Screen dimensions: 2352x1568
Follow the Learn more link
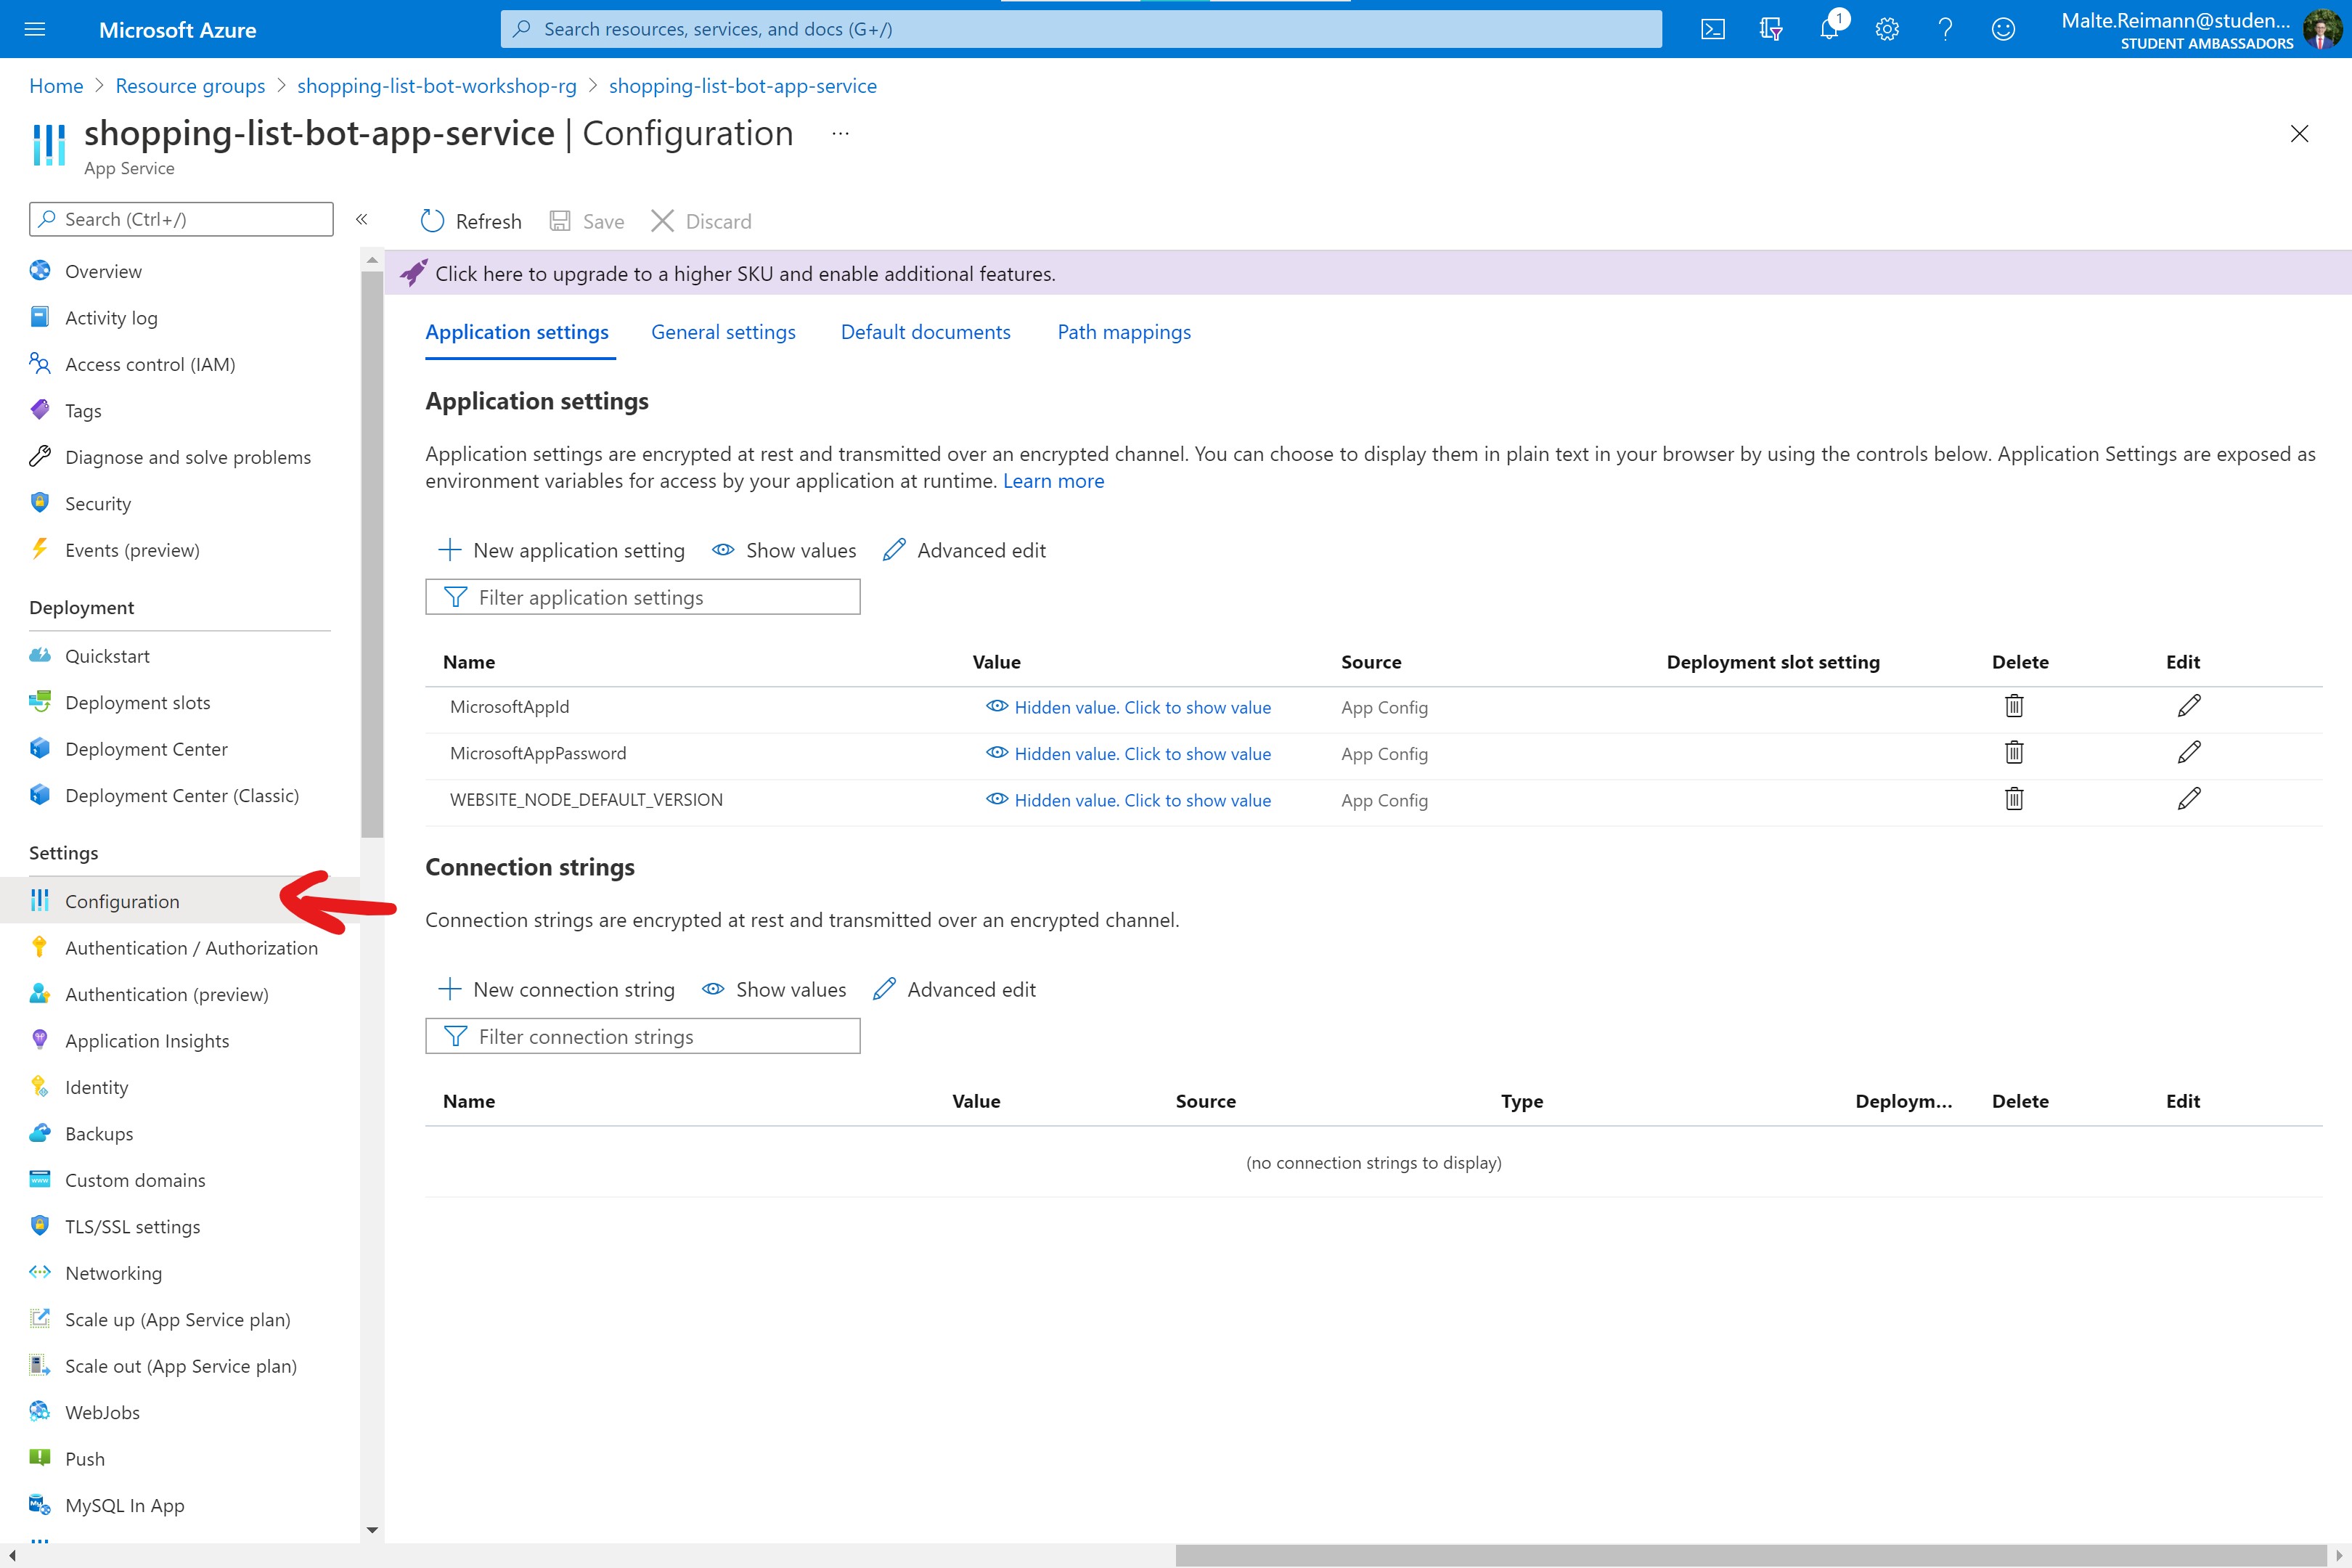tap(1053, 481)
